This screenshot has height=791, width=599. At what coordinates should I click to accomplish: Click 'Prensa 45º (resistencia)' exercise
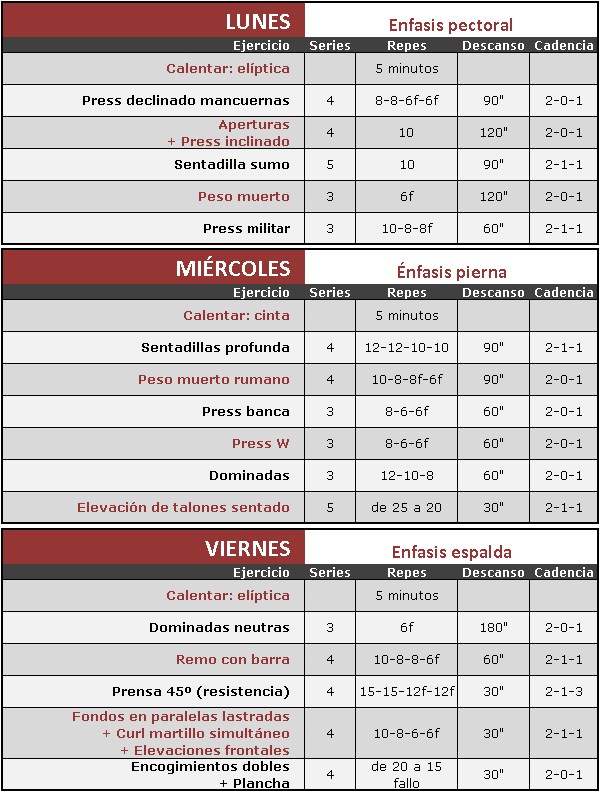[x=201, y=692]
